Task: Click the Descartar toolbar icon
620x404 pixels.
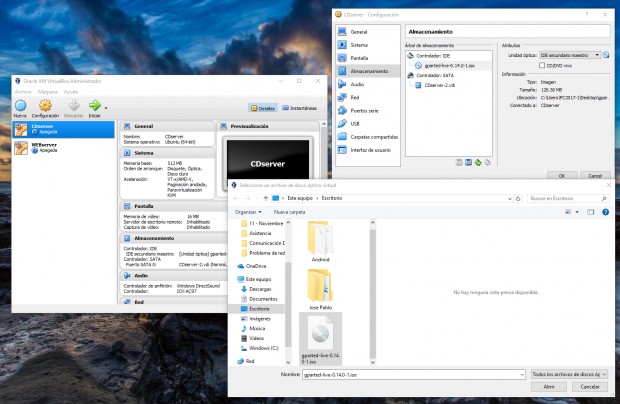Action: (x=74, y=109)
